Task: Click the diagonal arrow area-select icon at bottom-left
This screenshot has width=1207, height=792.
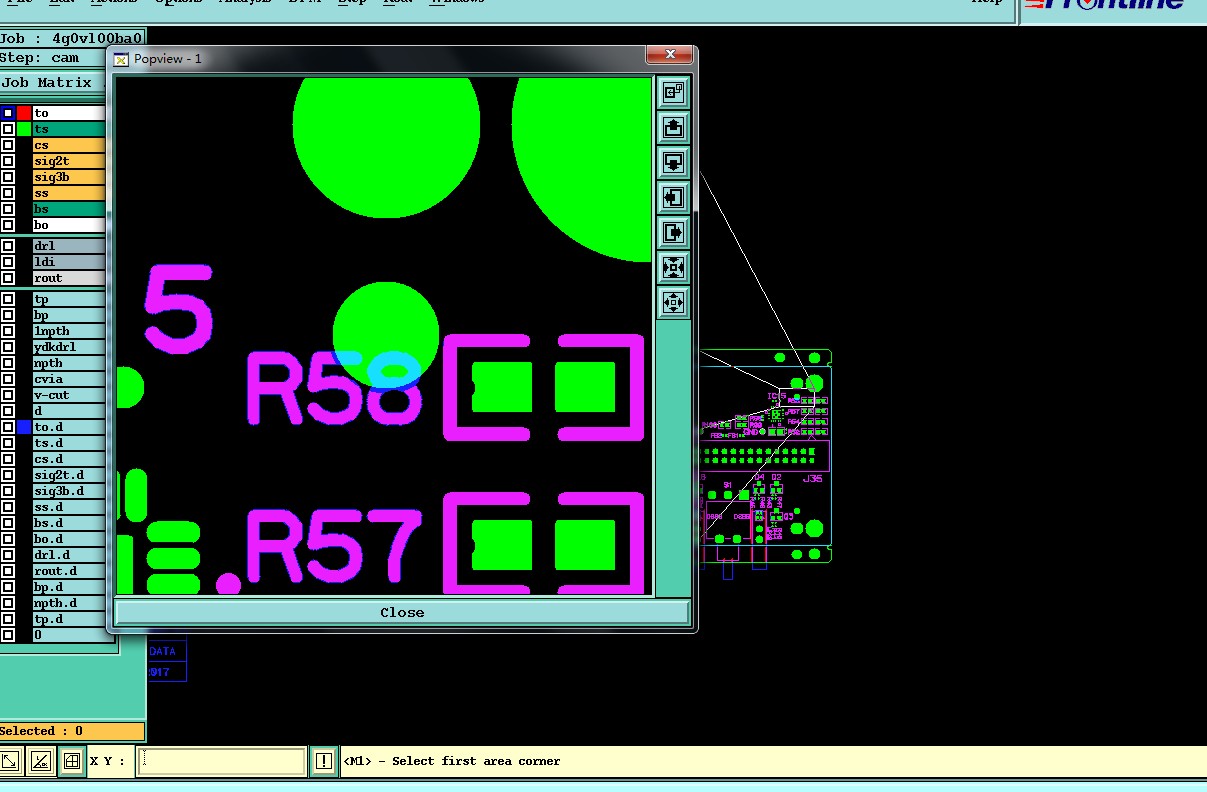Action: click(10, 761)
